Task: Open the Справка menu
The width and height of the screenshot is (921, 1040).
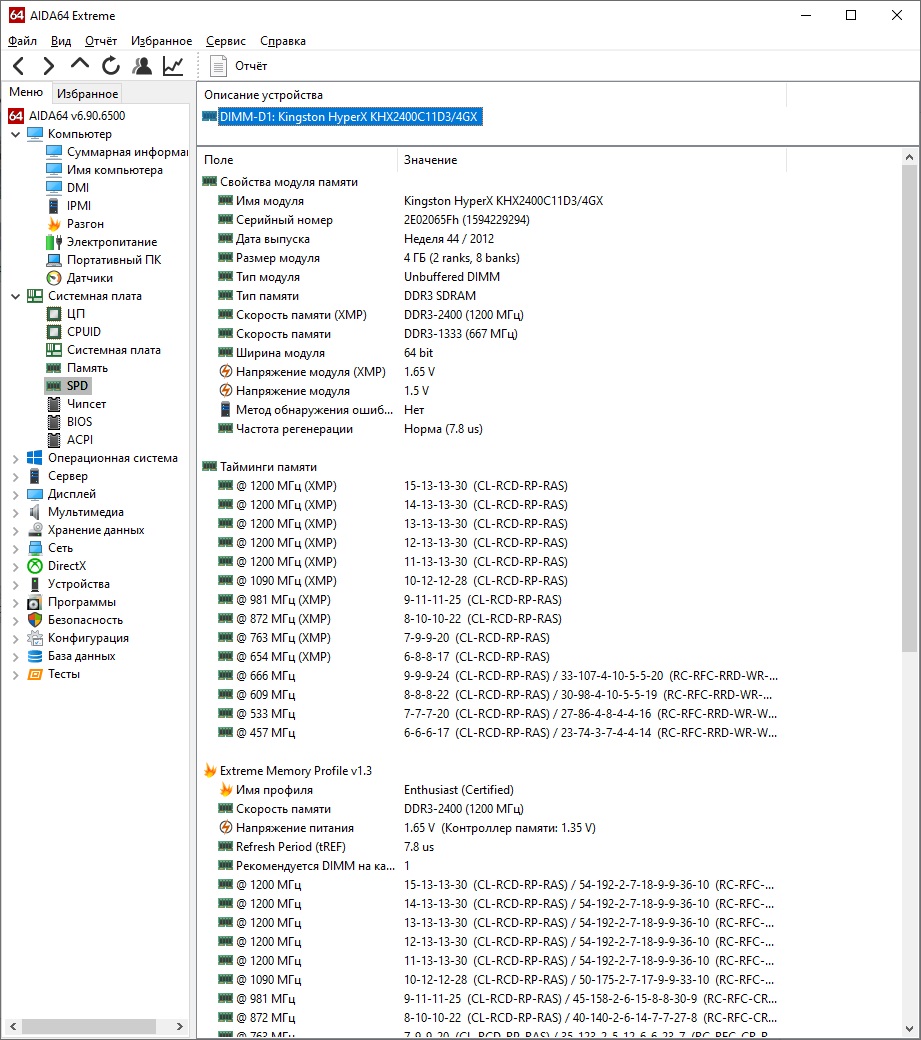Action: [x=282, y=41]
